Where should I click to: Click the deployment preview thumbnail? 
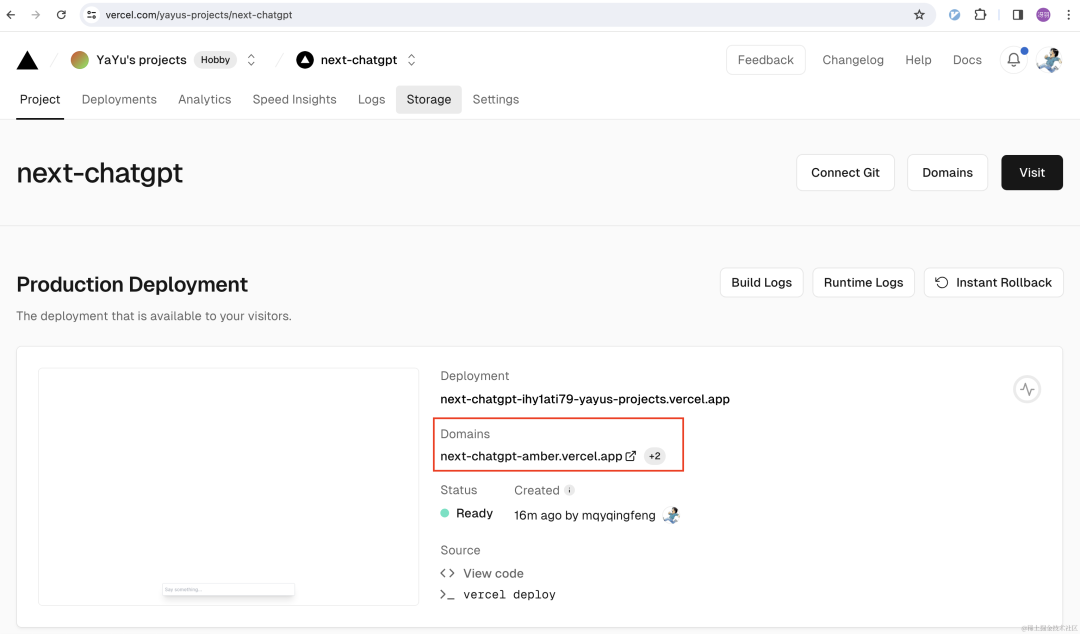[x=229, y=487]
